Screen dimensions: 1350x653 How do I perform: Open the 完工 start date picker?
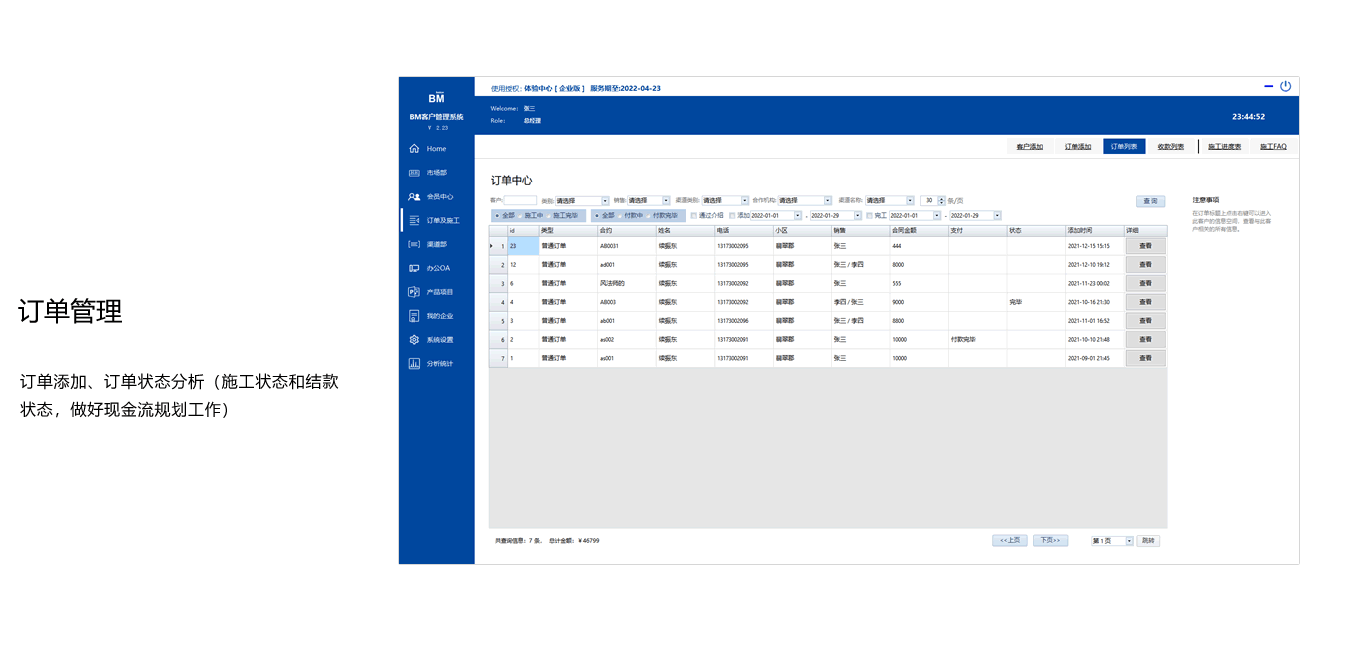[x=915, y=215]
